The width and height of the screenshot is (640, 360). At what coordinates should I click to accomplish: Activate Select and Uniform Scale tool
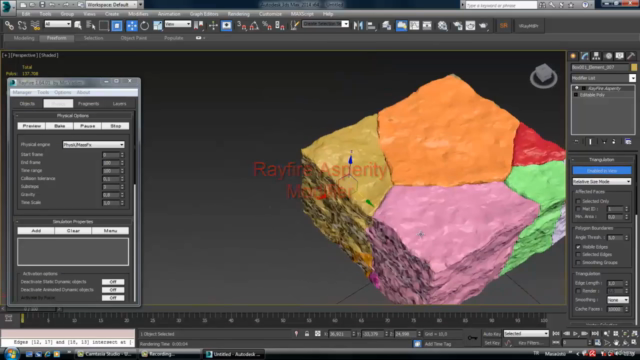click(158, 26)
